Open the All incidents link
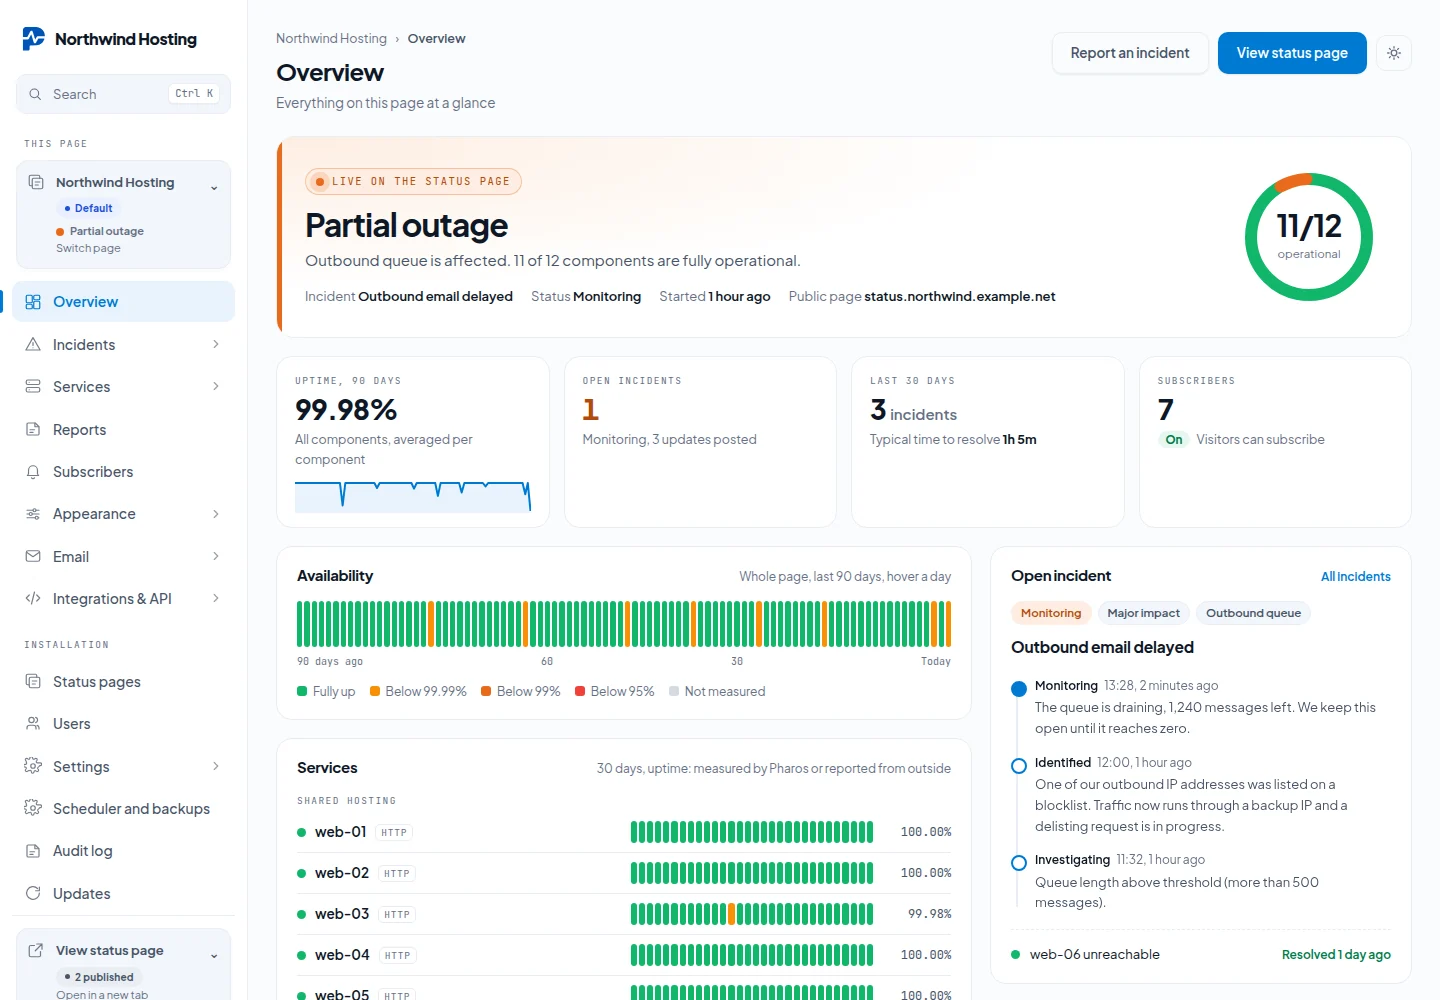The height and width of the screenshot is (1000, 1440). 1356,576
